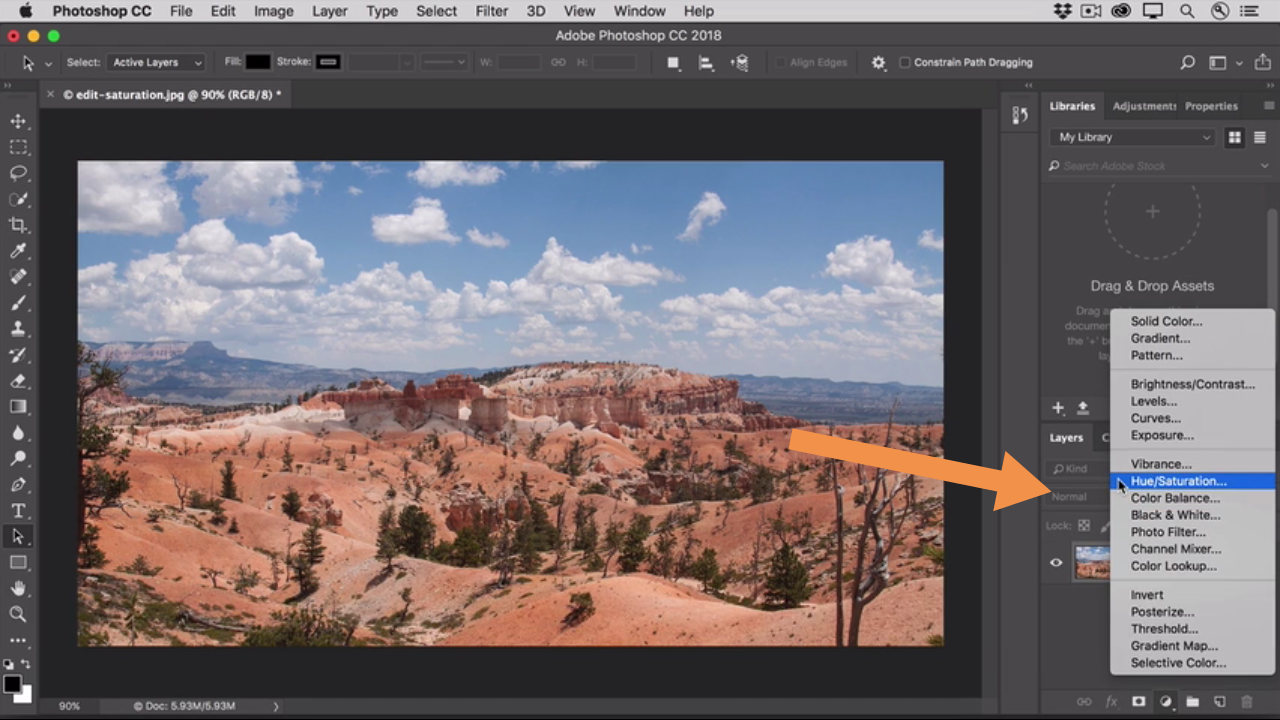Screen dimensions: 1280x720
Task: Enable Constrain Path Dragging checkbox
Action: click(905, 62)
